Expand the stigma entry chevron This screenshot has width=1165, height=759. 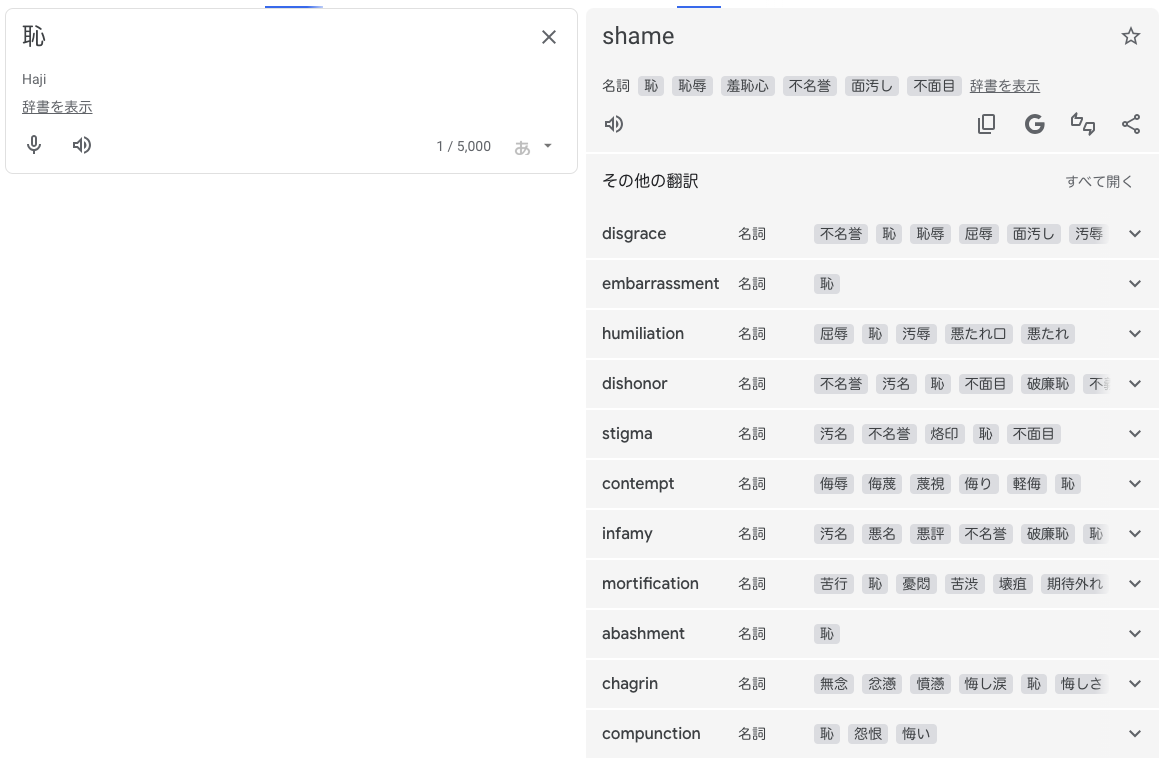click(x=1134, y=434)
